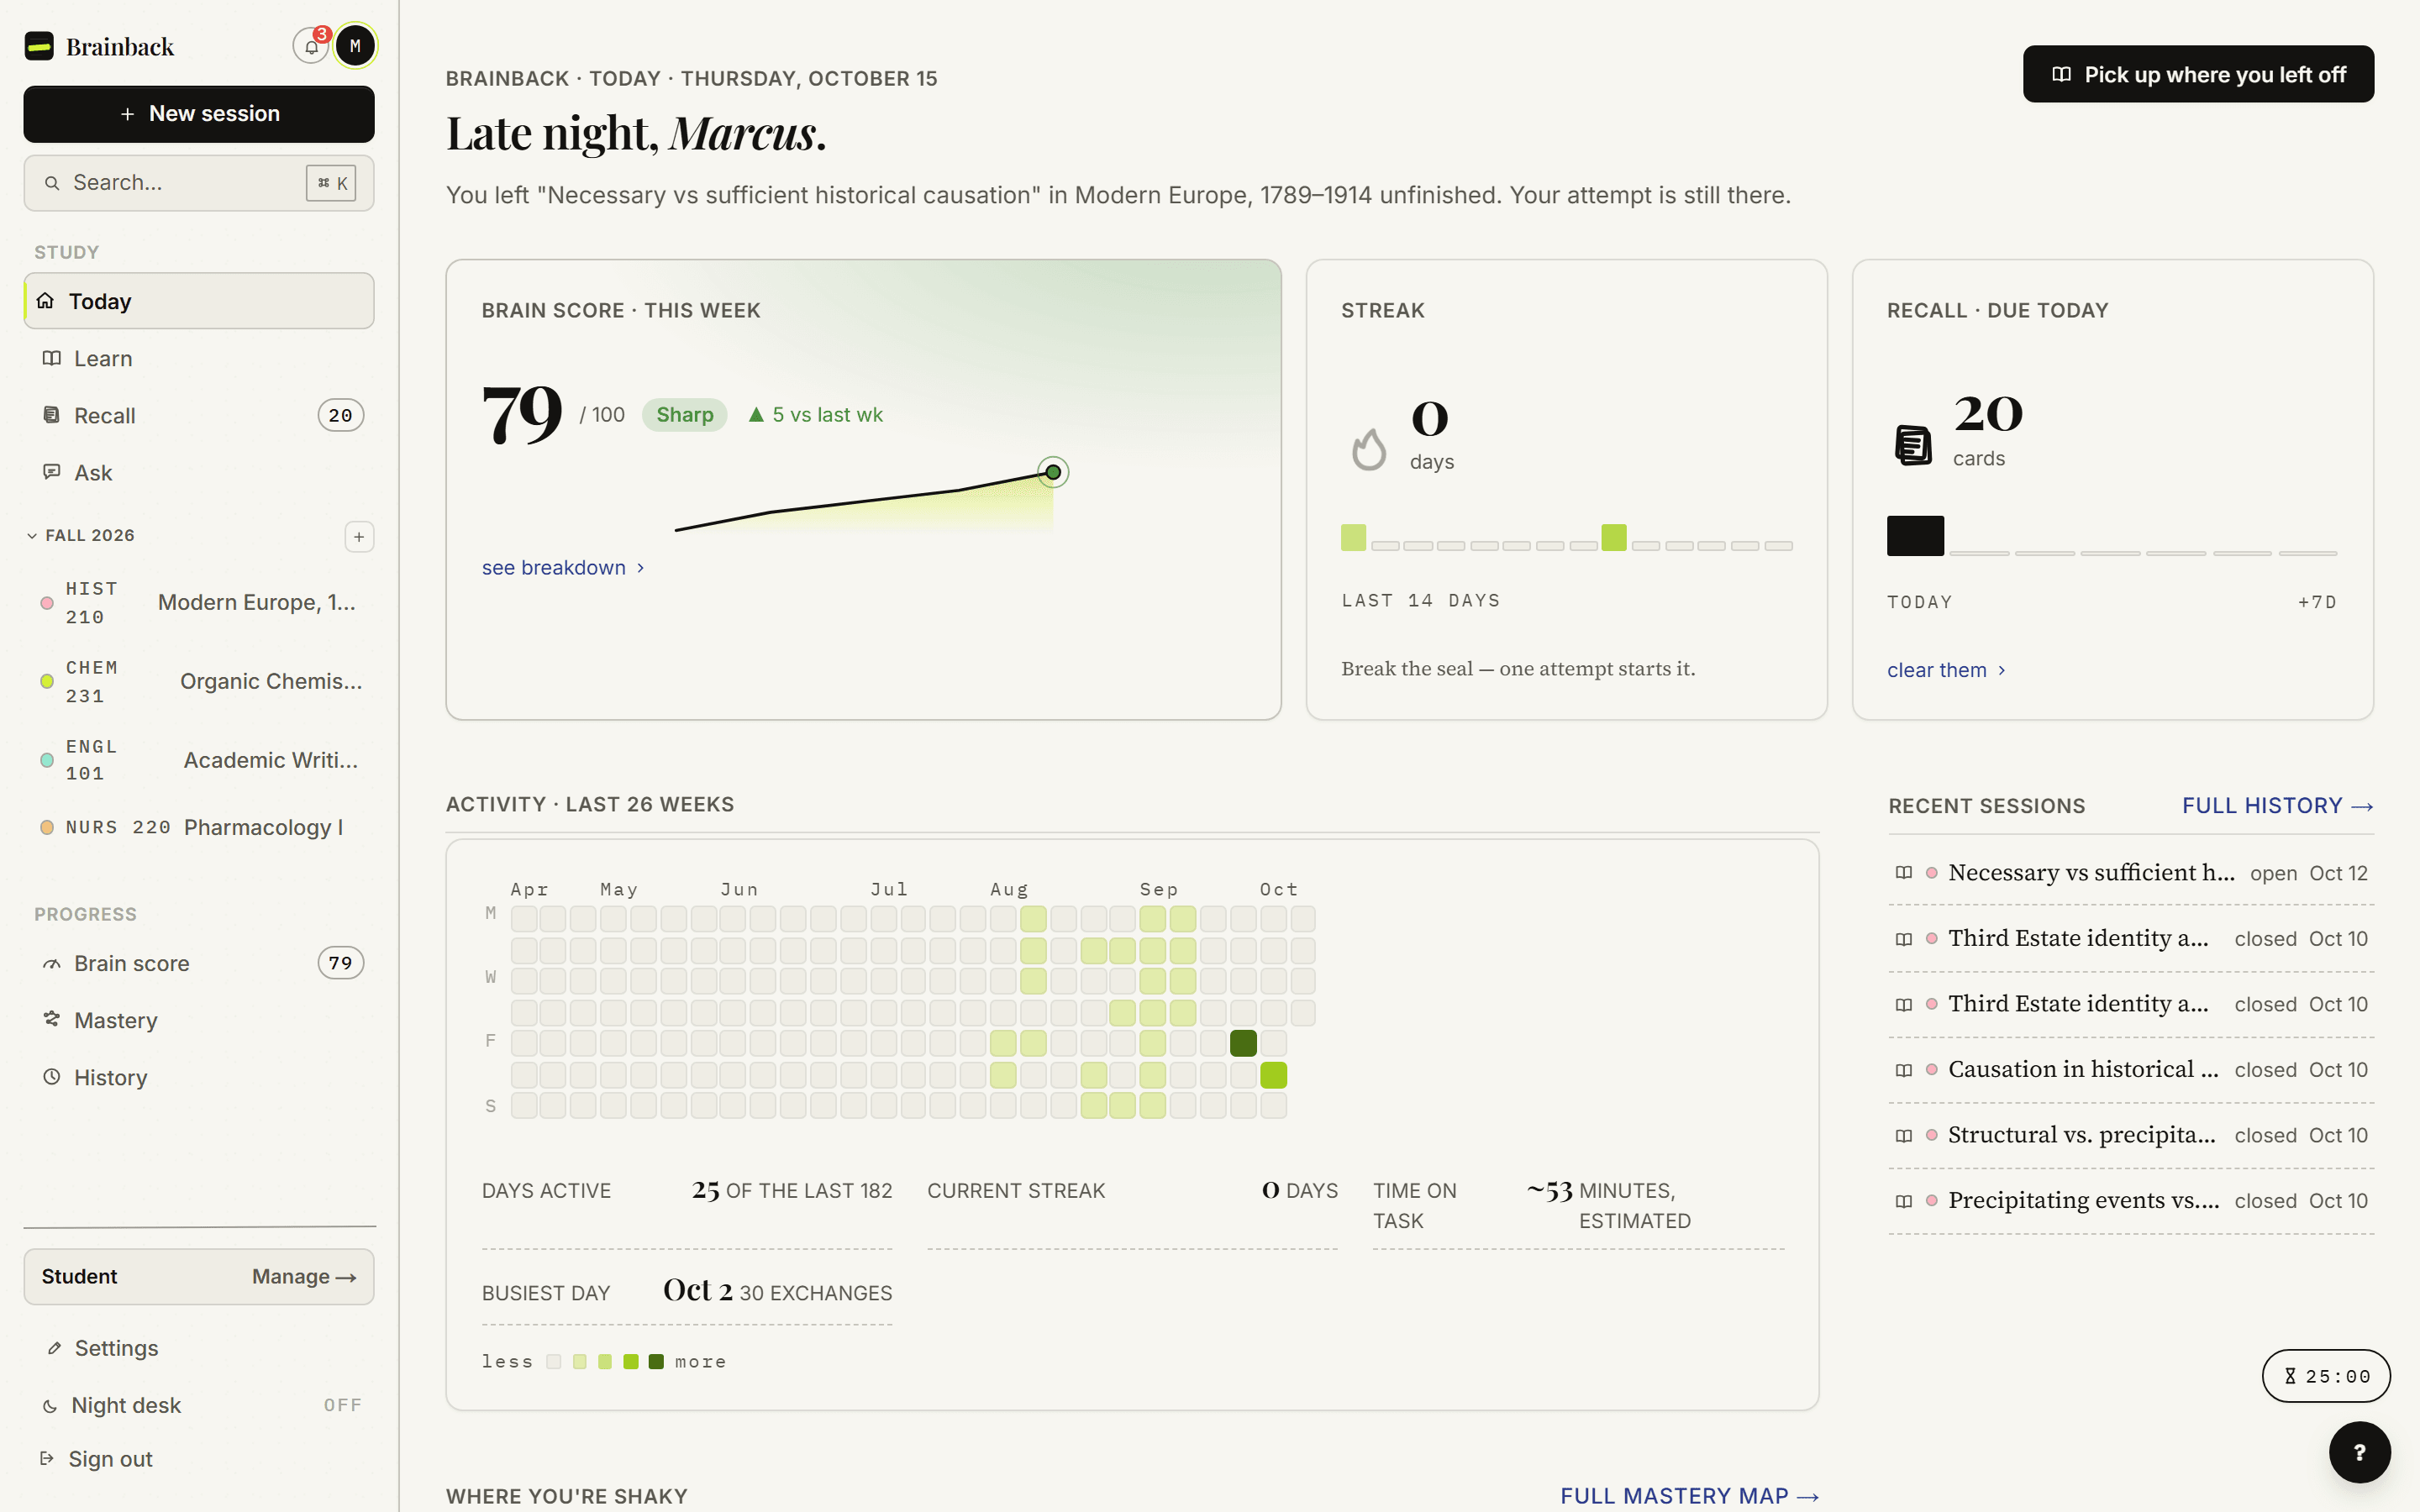This screenshot has width=2420, height=1512.
Task: Click the black TODAY recall bar
Action: pos(1915,536)
